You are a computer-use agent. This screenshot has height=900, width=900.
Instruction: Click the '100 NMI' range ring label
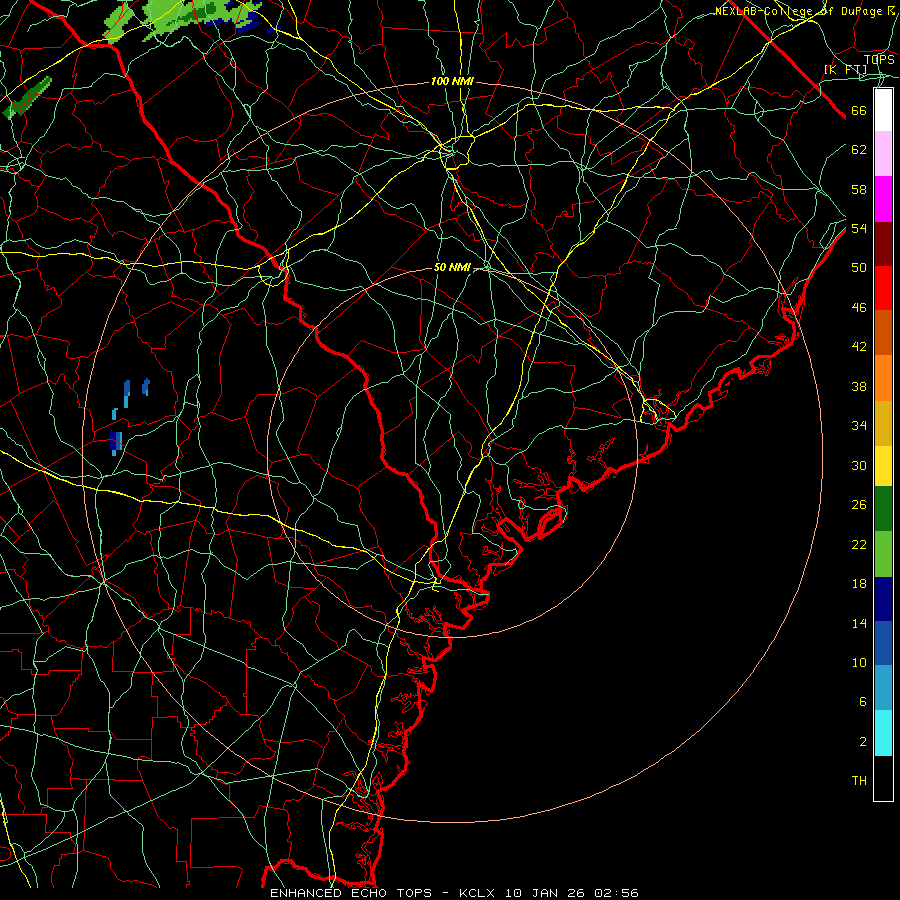[x=452, y=82]
